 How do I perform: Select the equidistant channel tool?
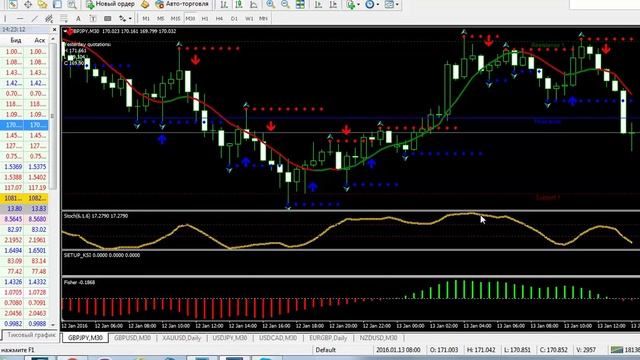(x=49, y=18)
